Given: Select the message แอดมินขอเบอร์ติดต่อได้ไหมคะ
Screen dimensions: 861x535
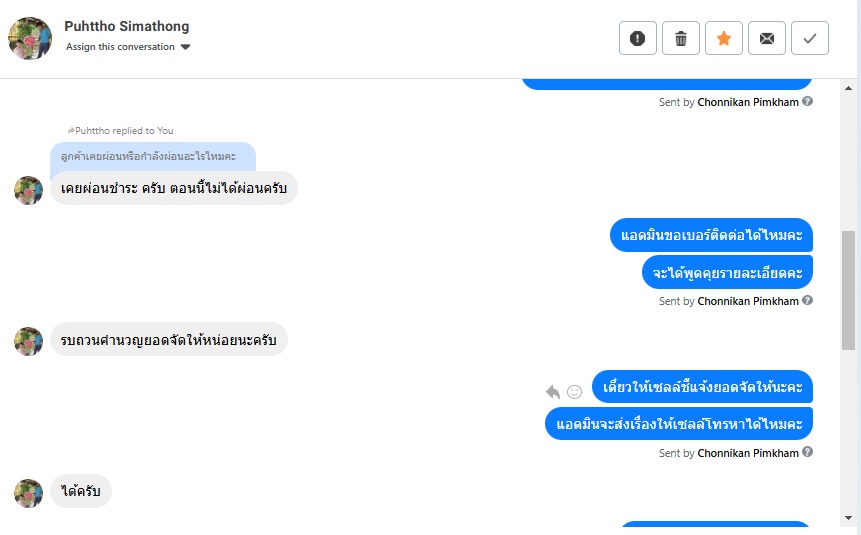Looking at the screenshot, I should click(711, 235).
